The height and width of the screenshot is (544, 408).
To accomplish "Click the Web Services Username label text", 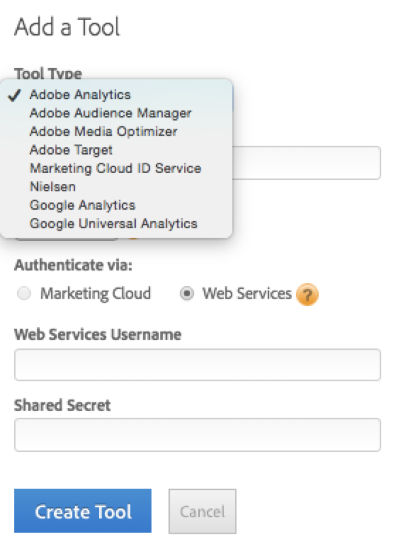I will [x=98, y=335].
